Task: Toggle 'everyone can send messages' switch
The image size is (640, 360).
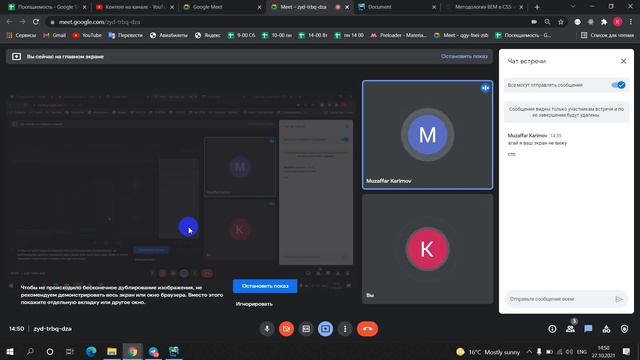Action: tap(618, 85)
